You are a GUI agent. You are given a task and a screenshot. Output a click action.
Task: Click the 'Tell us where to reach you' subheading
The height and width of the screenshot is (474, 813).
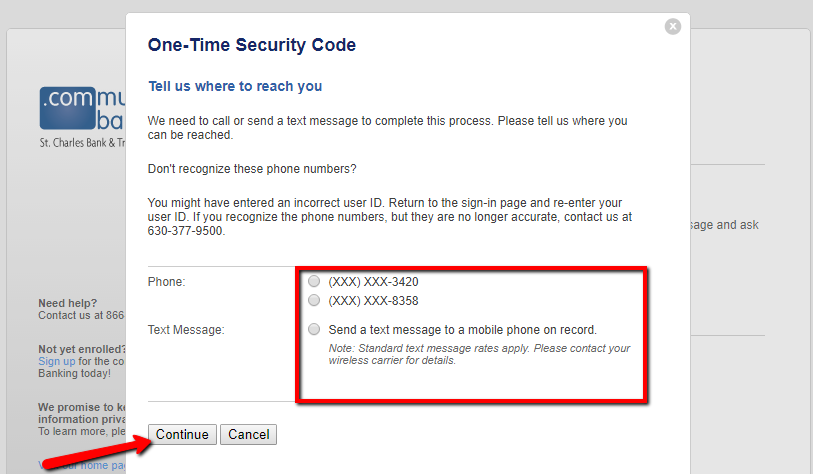[x=235, y=86]
